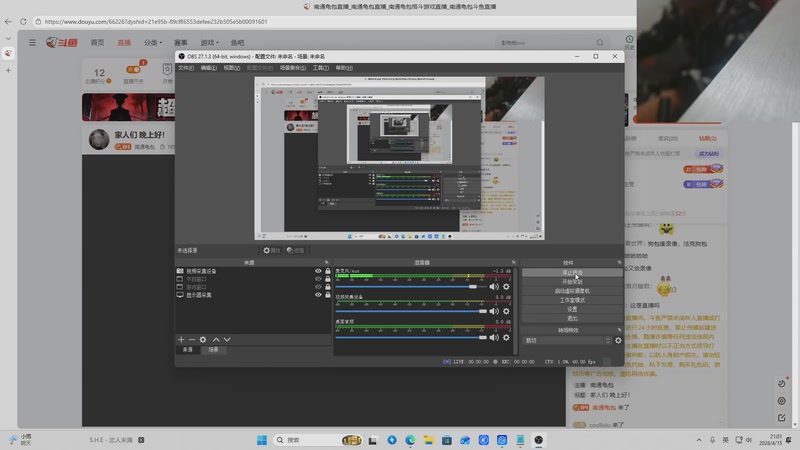
Task: Click 工作室模式 button
Action: point(572,300)
